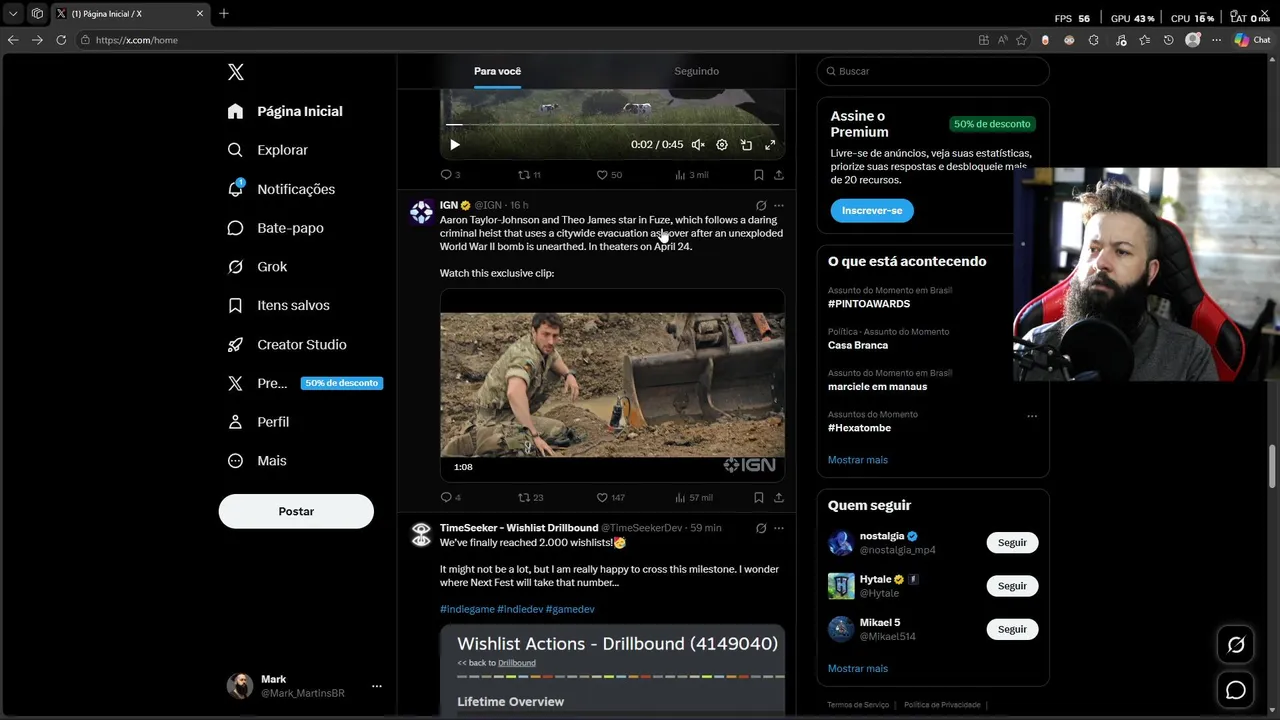Click browser back arrow
The height and width of the screenshot is (720, 1280).
point(13,40)
